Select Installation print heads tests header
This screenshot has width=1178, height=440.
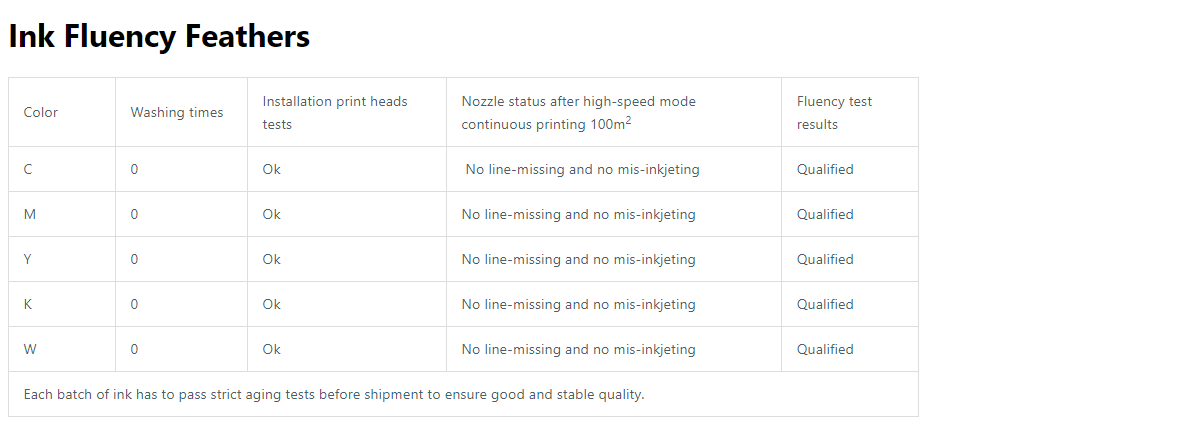(x=347, y=112)
